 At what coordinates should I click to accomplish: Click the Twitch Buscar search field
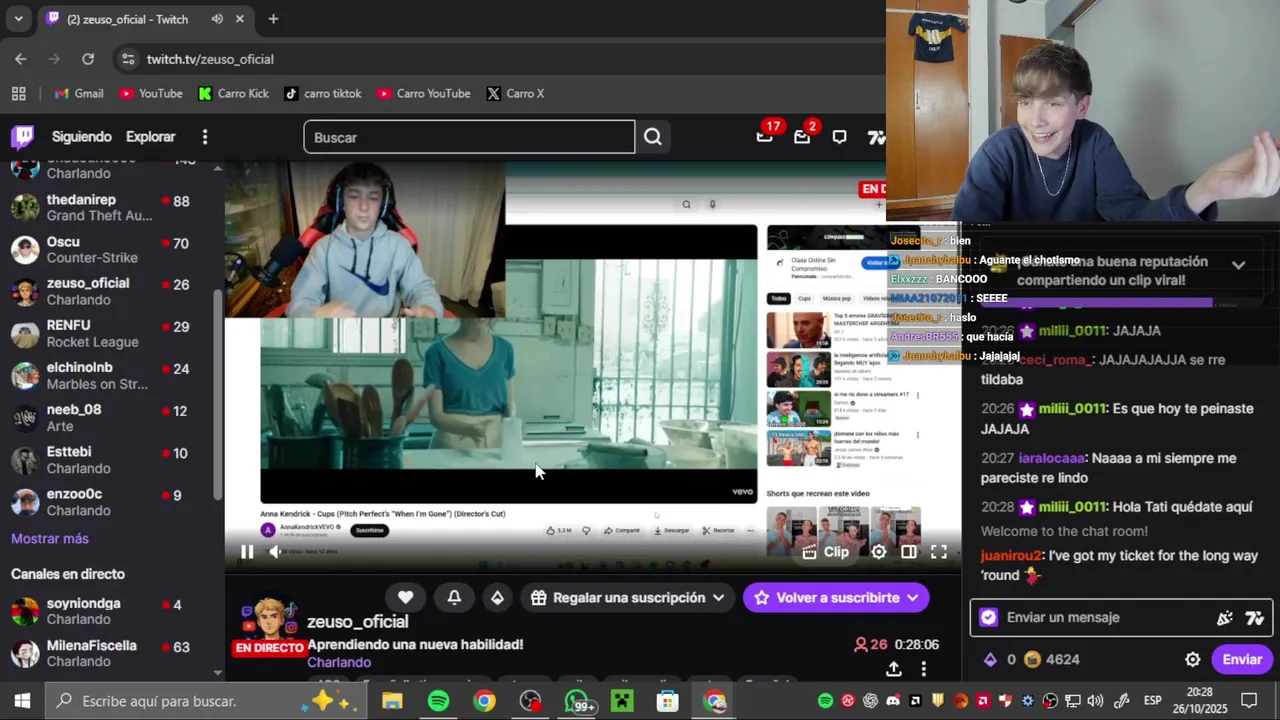[469, 137]
